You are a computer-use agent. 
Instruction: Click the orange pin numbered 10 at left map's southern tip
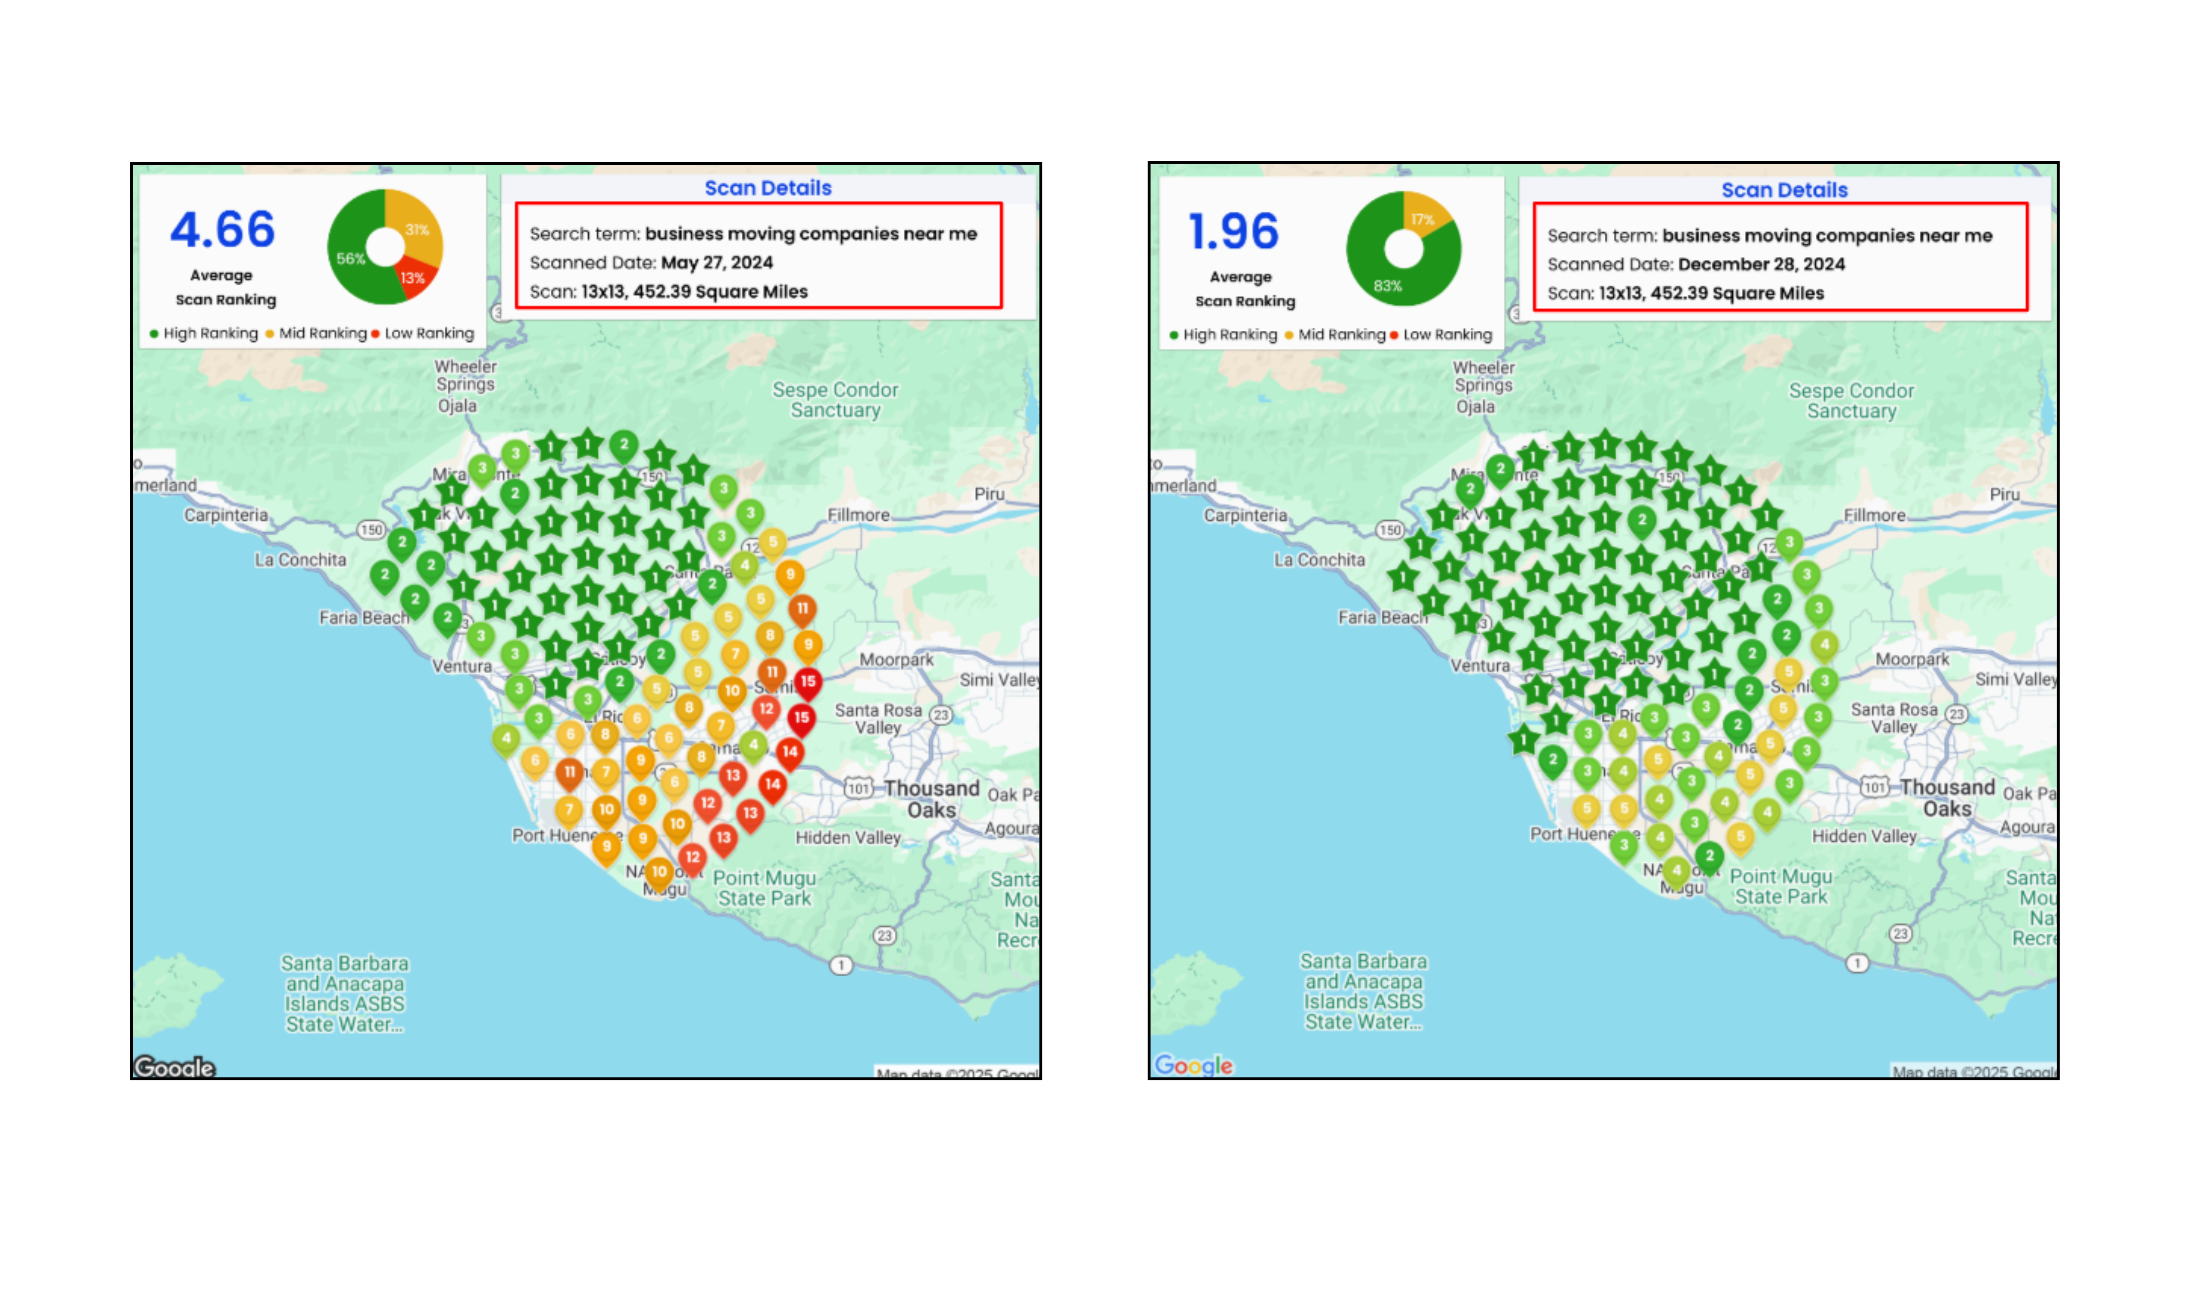pyautogui.click(x=659, y=872)
